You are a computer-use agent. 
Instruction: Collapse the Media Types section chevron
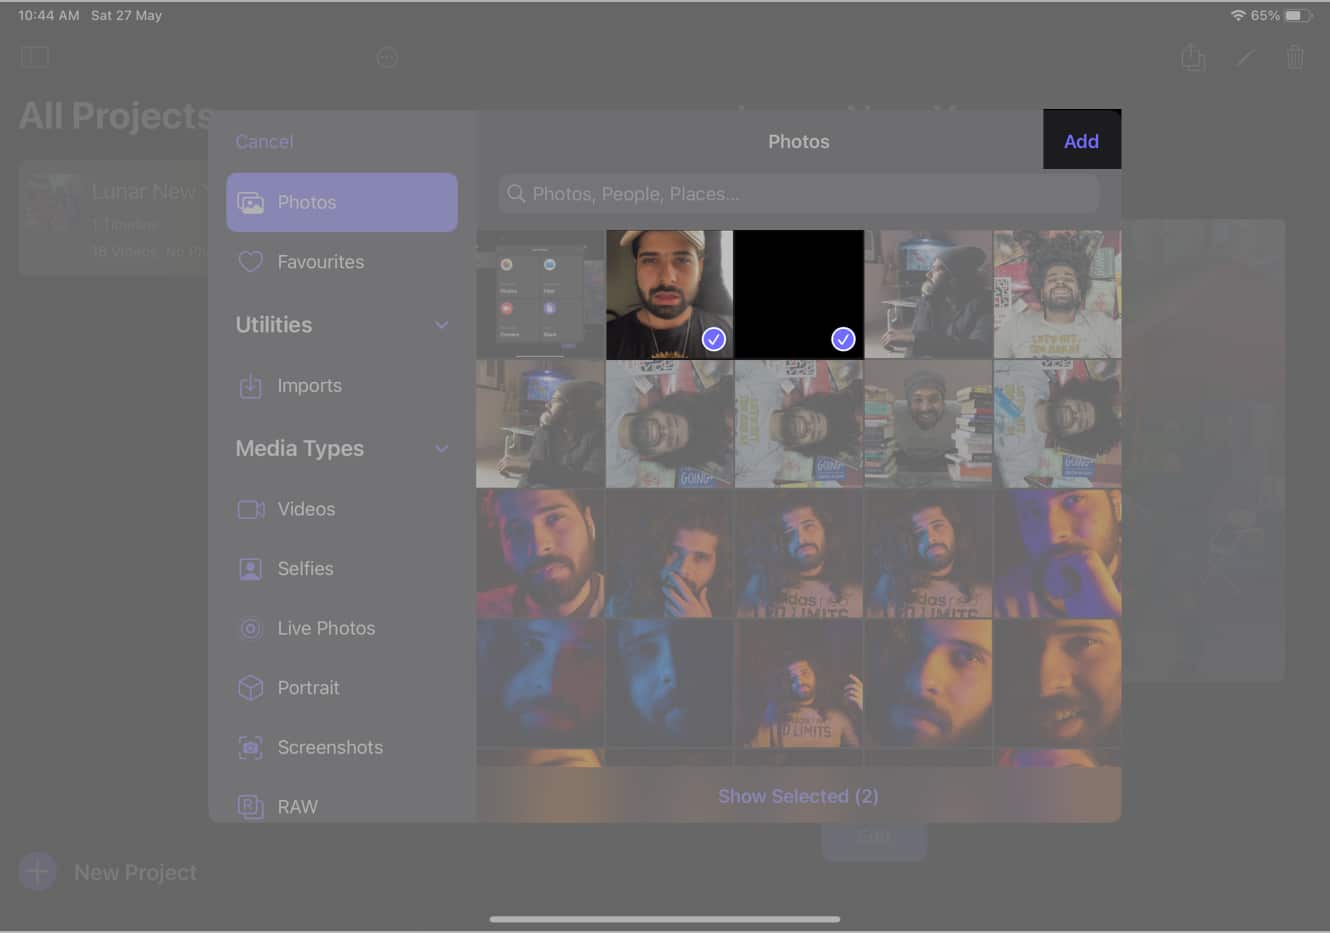[441, 449]
